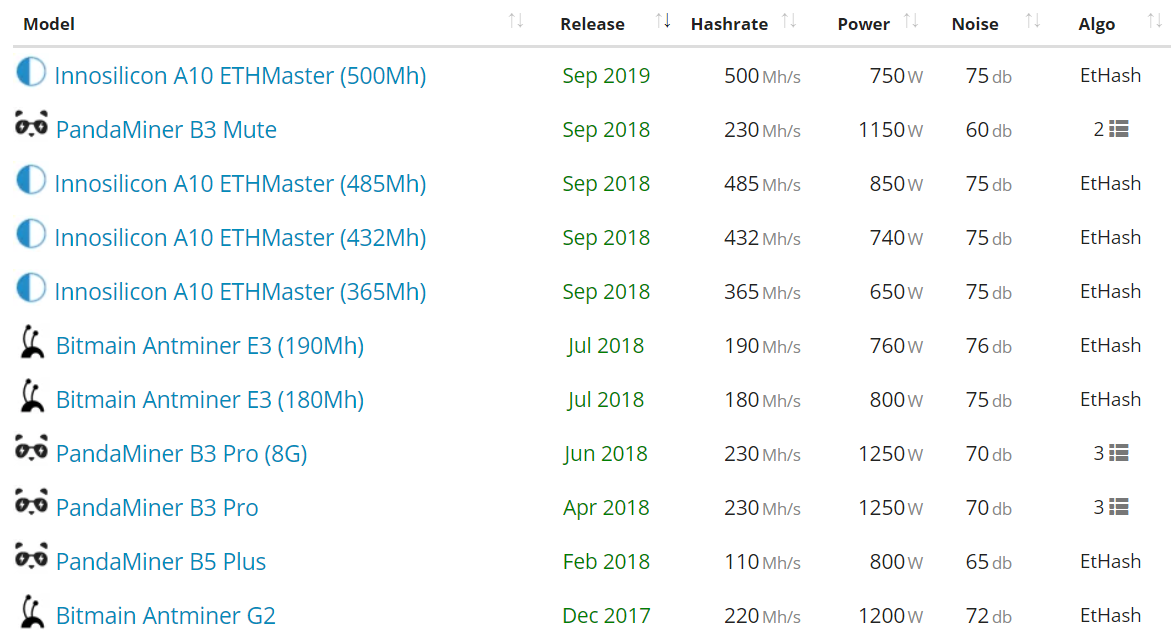Select EtHash in the Antminer G2 row
The image size is (1171, 638).
coord(1111,615)
